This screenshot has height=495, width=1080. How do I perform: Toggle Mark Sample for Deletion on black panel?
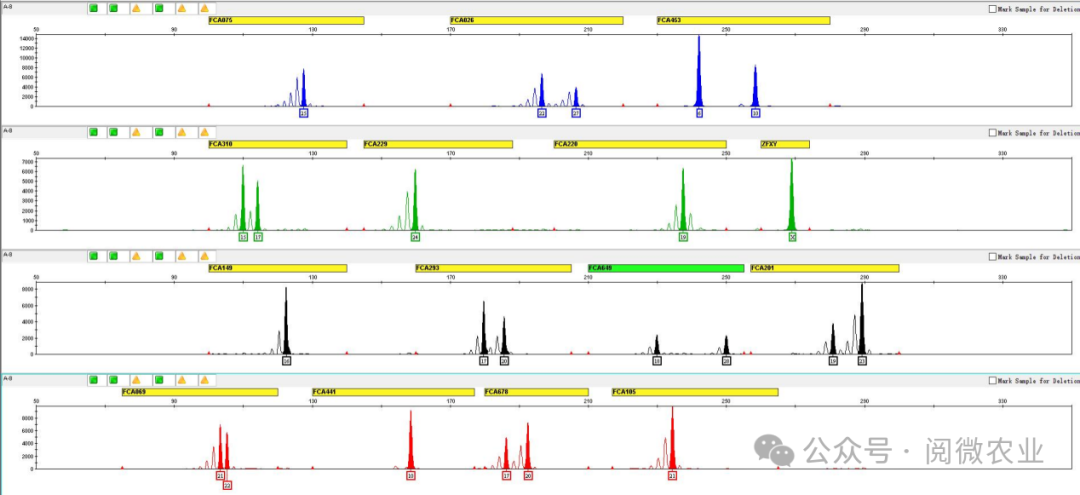tap(992, 256)
